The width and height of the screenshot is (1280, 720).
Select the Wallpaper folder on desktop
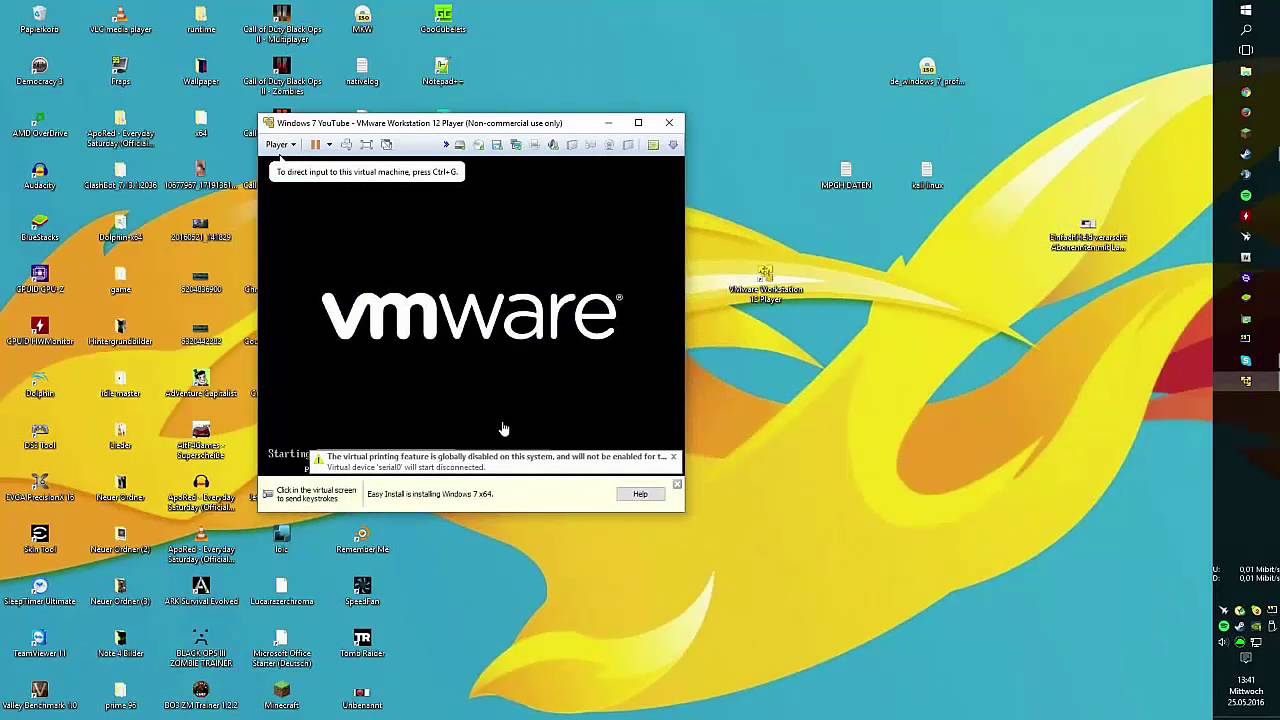(201, 71)
